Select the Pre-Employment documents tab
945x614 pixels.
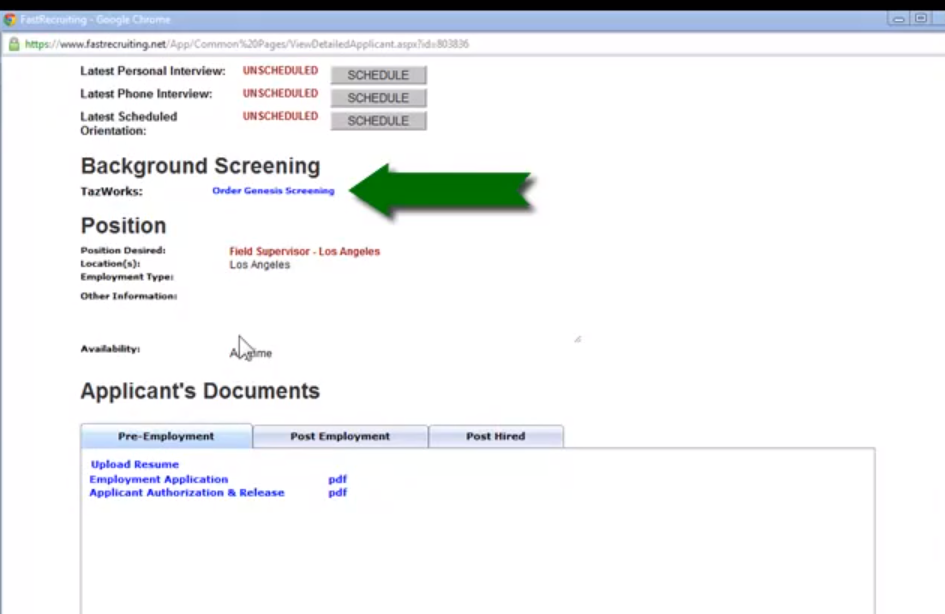click(x=166, y=436)
